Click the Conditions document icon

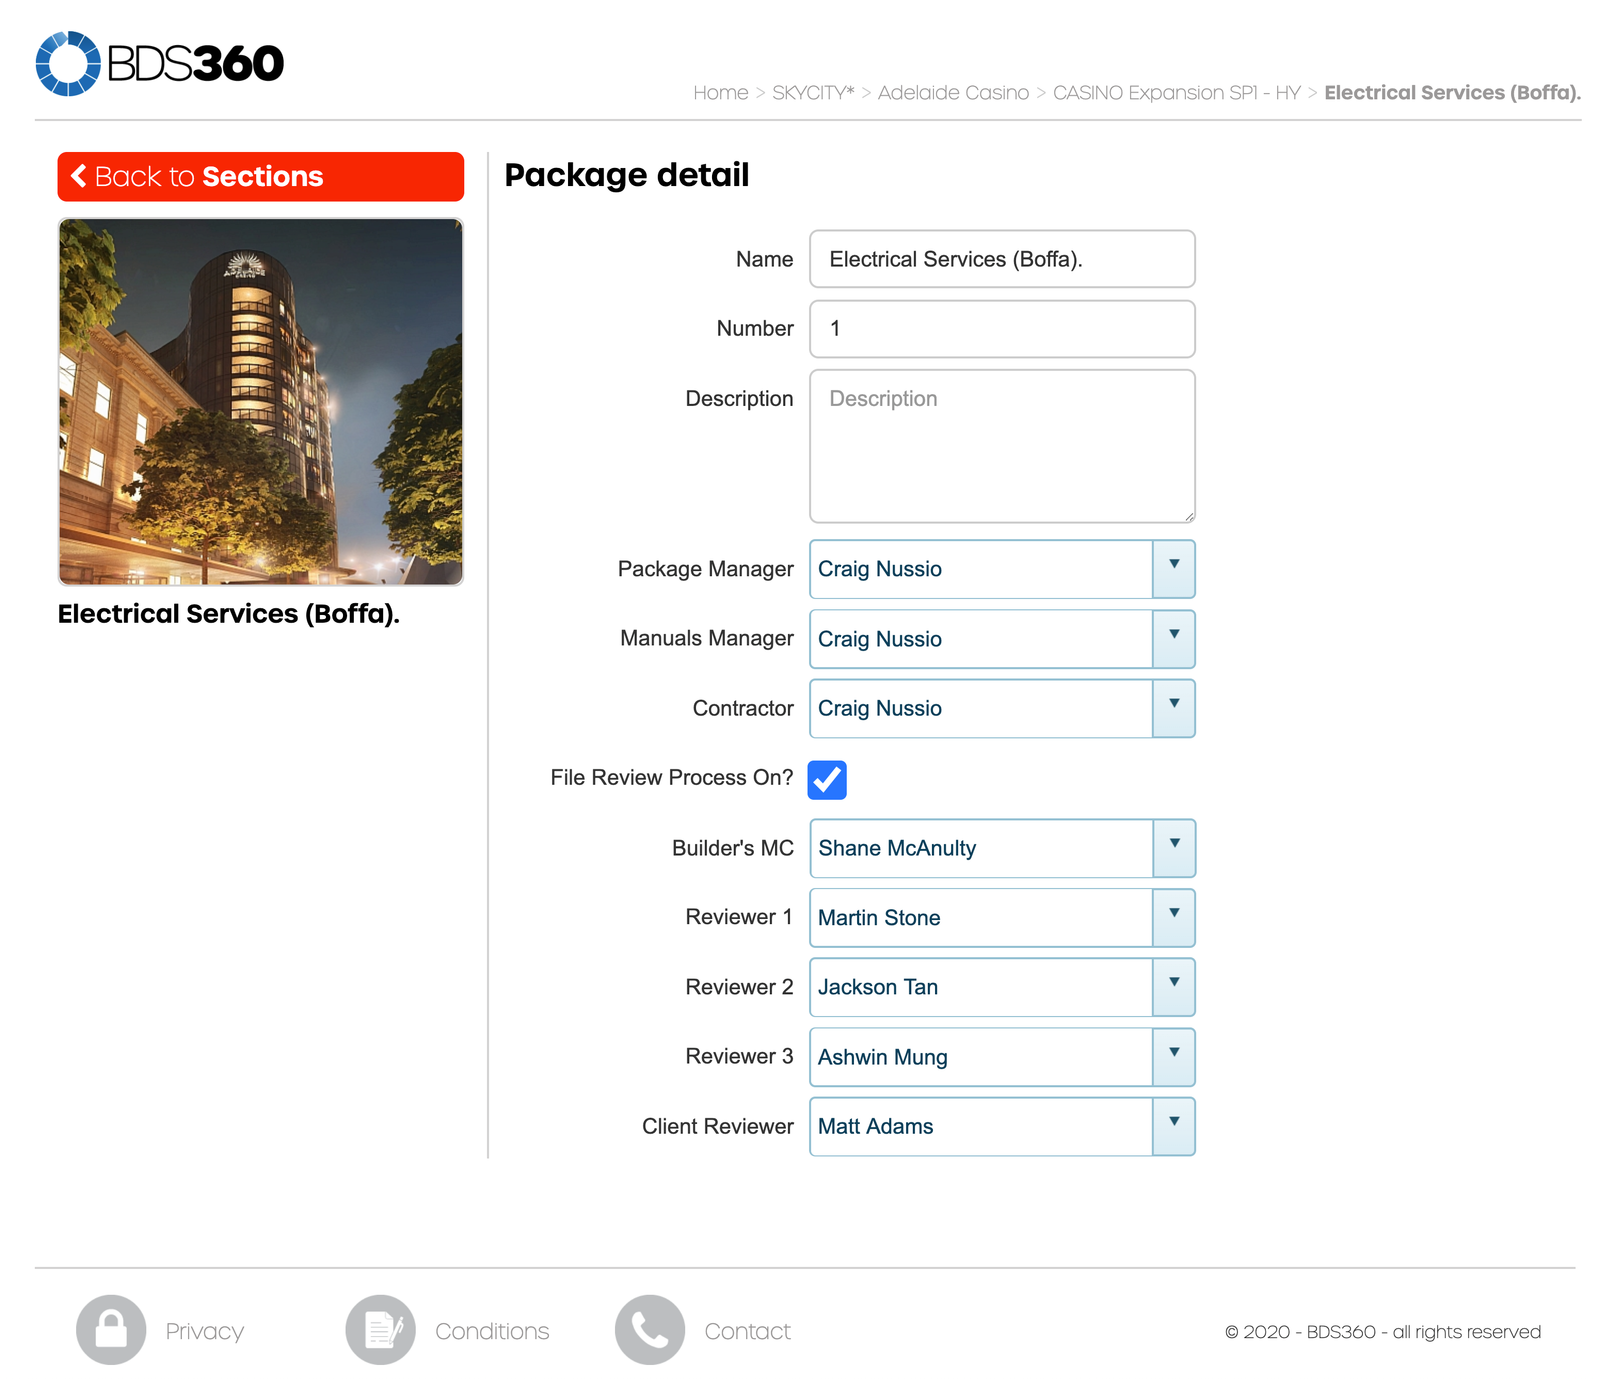click(x=380, y=1330)
